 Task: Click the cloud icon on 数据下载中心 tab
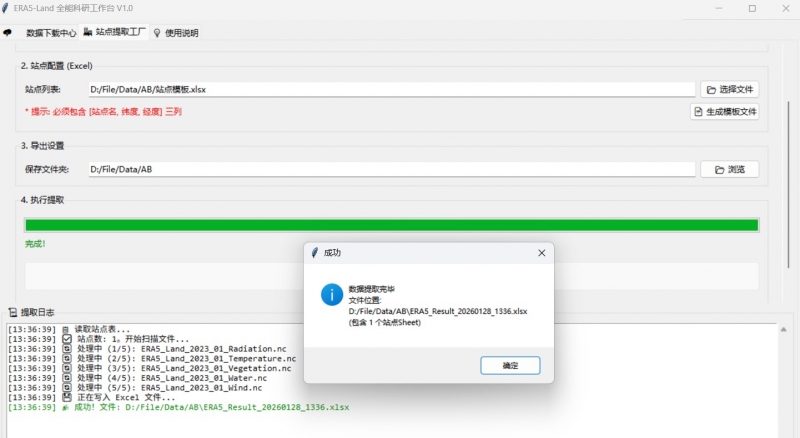(8, 32)
